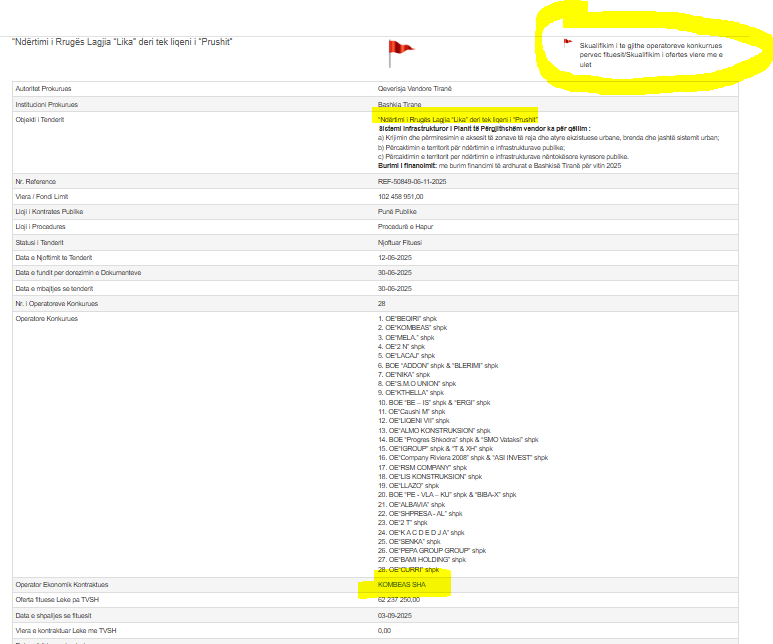Image resolution: width=773 pixels, height=644 pixels.
Task: Click the highlighted winner 'KOMBEAS SHA'
Action: tap(405, 584)
